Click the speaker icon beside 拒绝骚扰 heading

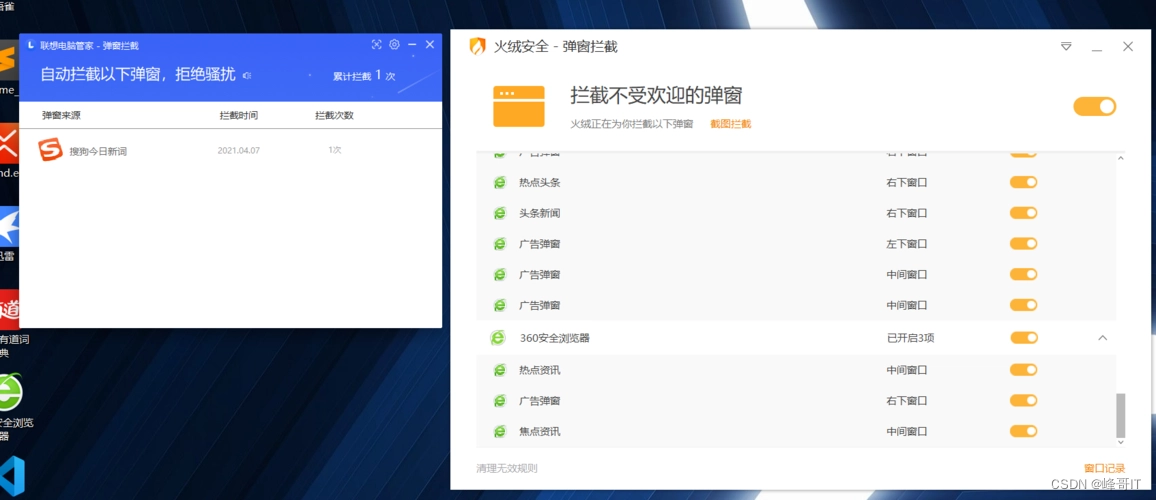[x=248, y=75]
